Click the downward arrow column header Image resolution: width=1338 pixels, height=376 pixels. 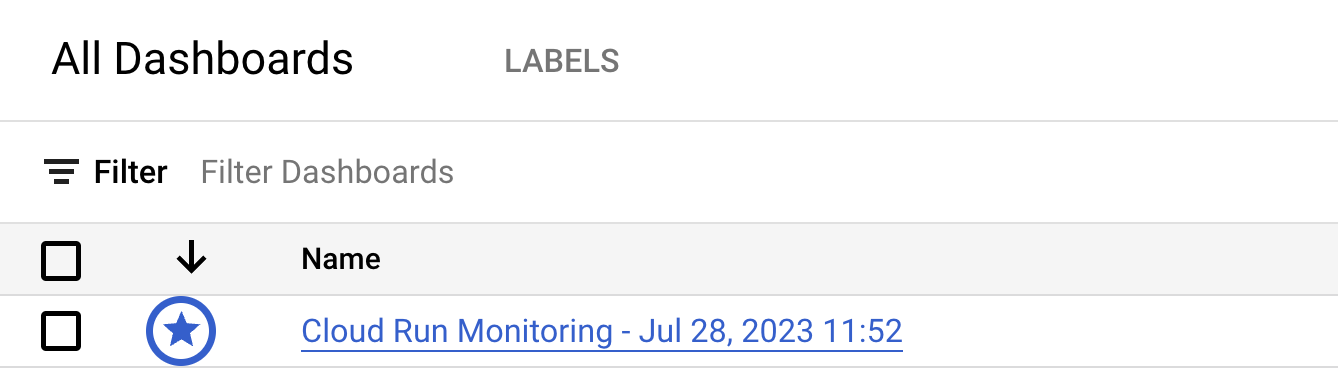pyautogui.click(x=190, y=260)
